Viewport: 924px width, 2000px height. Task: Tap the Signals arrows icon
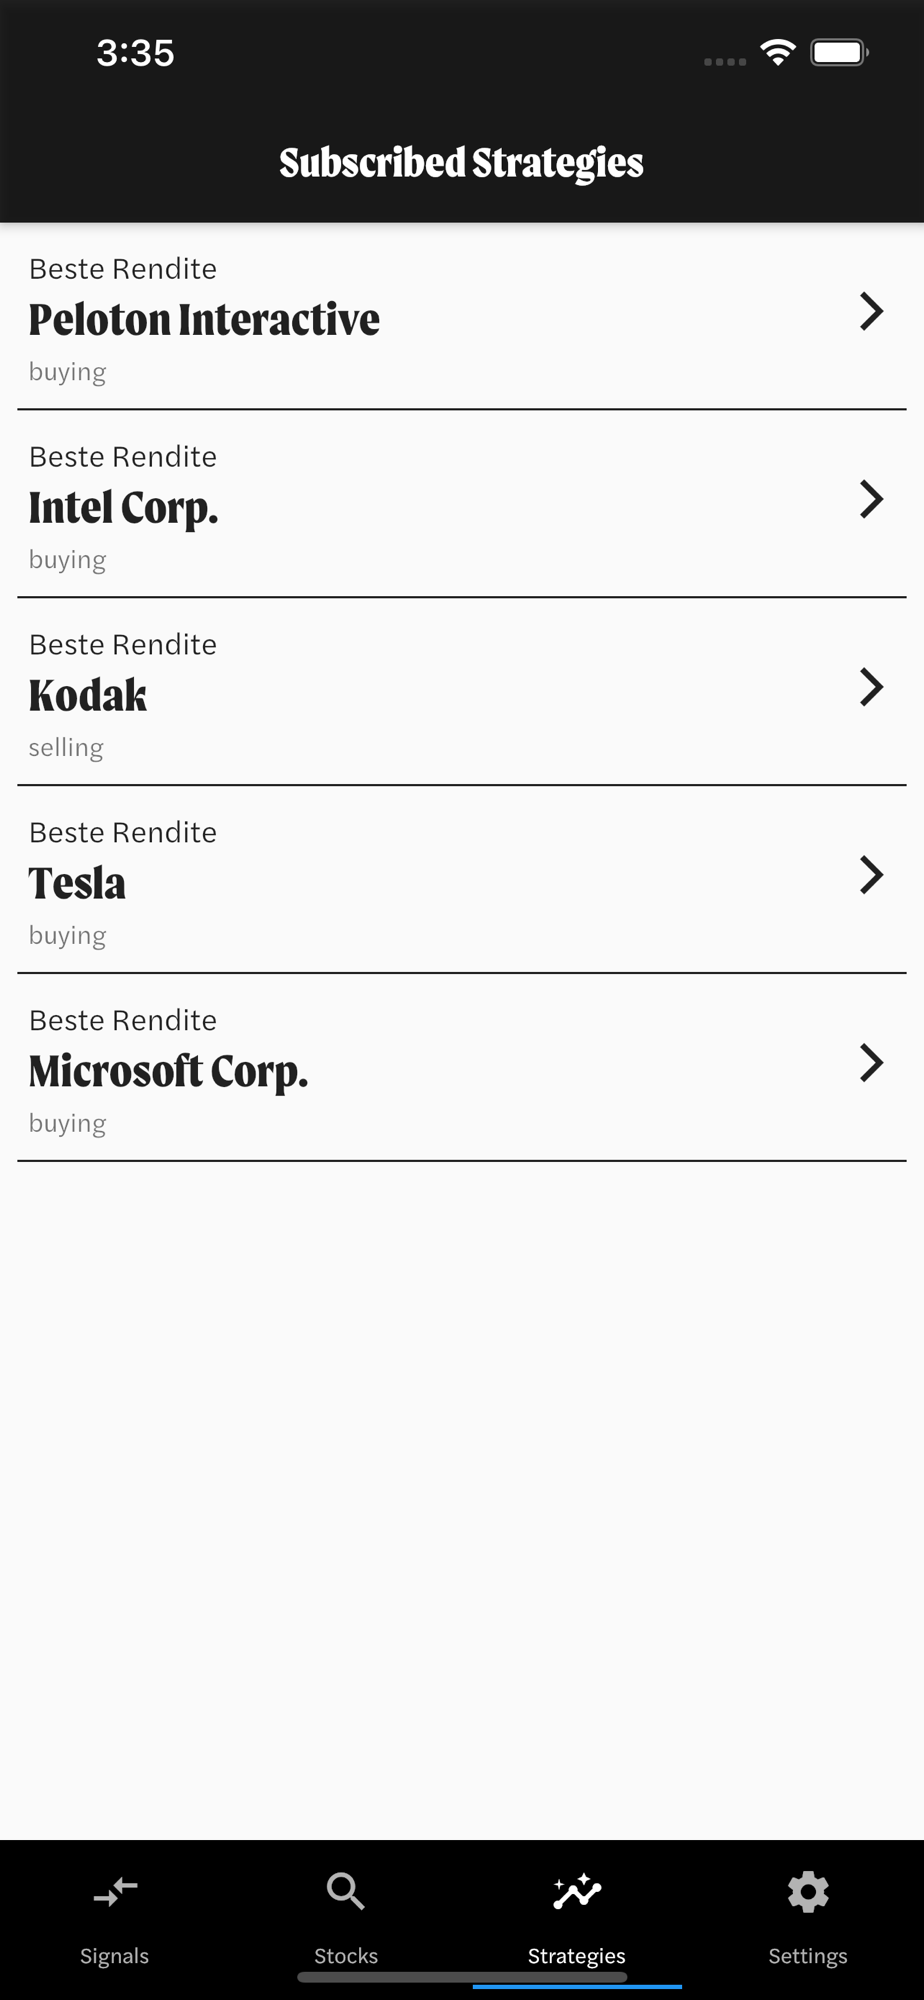(115, 1892)
